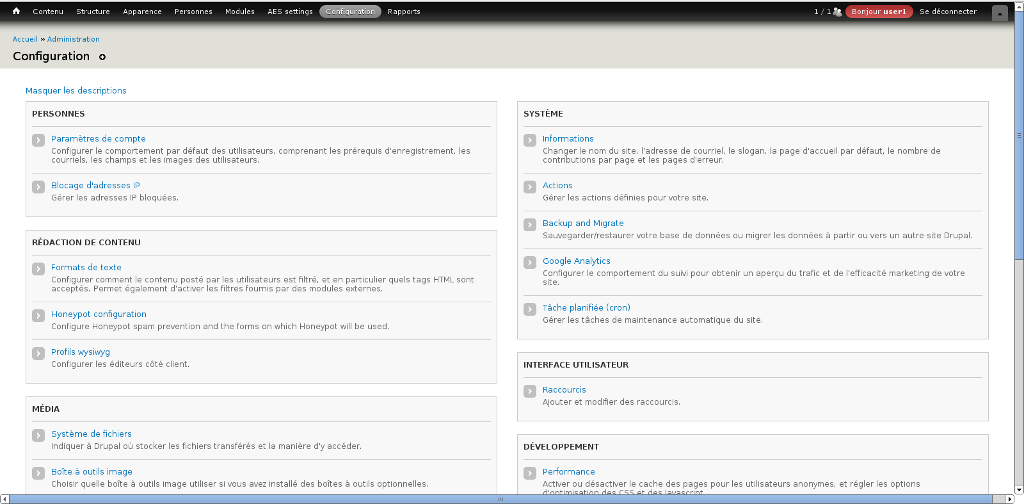Click arrow icon beside Backup and Migrate
The width and height of the screenshot is (1024, 504).
coord(530,225)
